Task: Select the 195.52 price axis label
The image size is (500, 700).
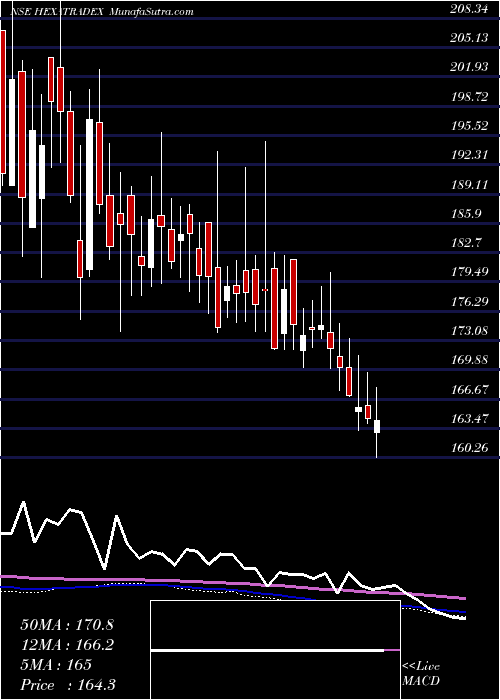Action: click(x=469, y=126)
